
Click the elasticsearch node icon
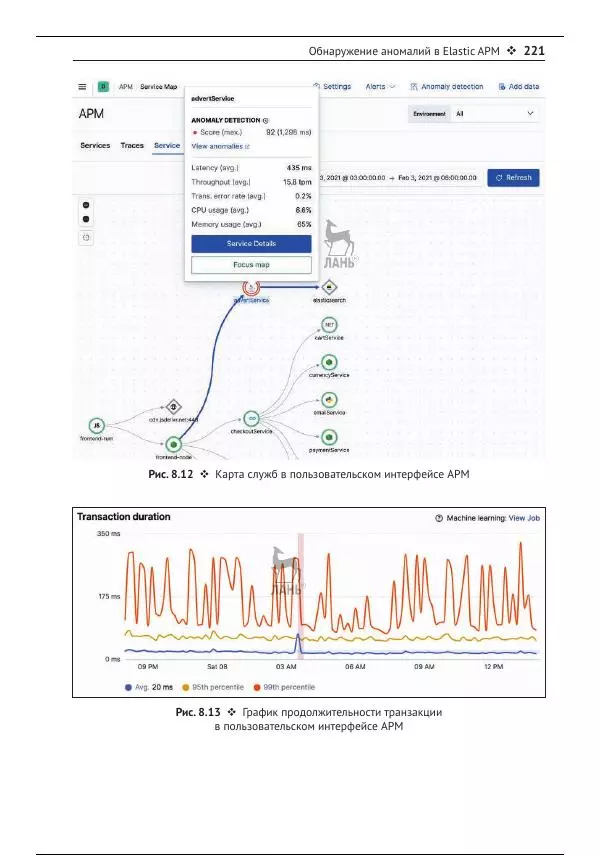tap(328, 287)
